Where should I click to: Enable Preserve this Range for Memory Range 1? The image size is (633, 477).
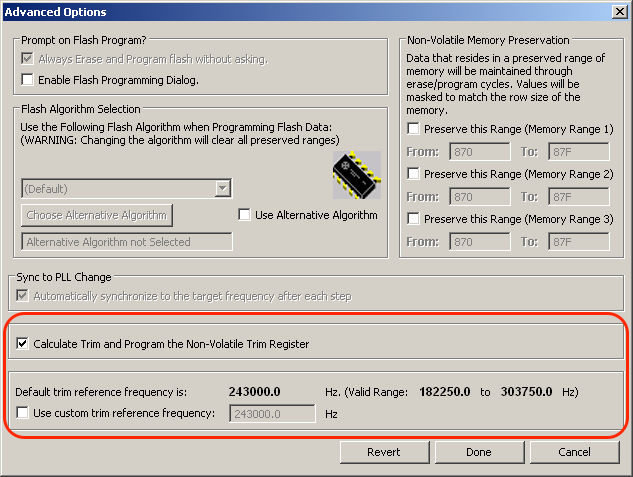pos(413,129)
